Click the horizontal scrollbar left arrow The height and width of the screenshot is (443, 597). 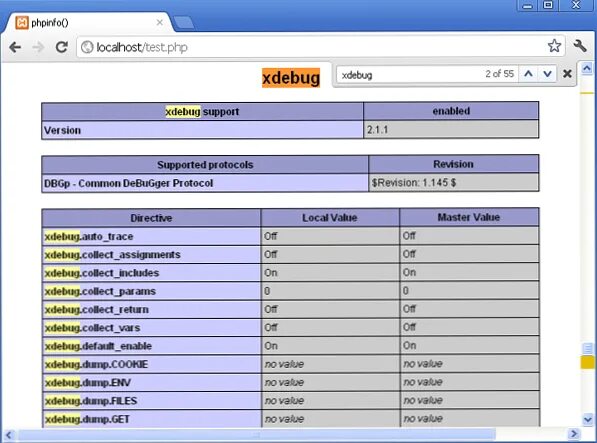click(10, 434)
